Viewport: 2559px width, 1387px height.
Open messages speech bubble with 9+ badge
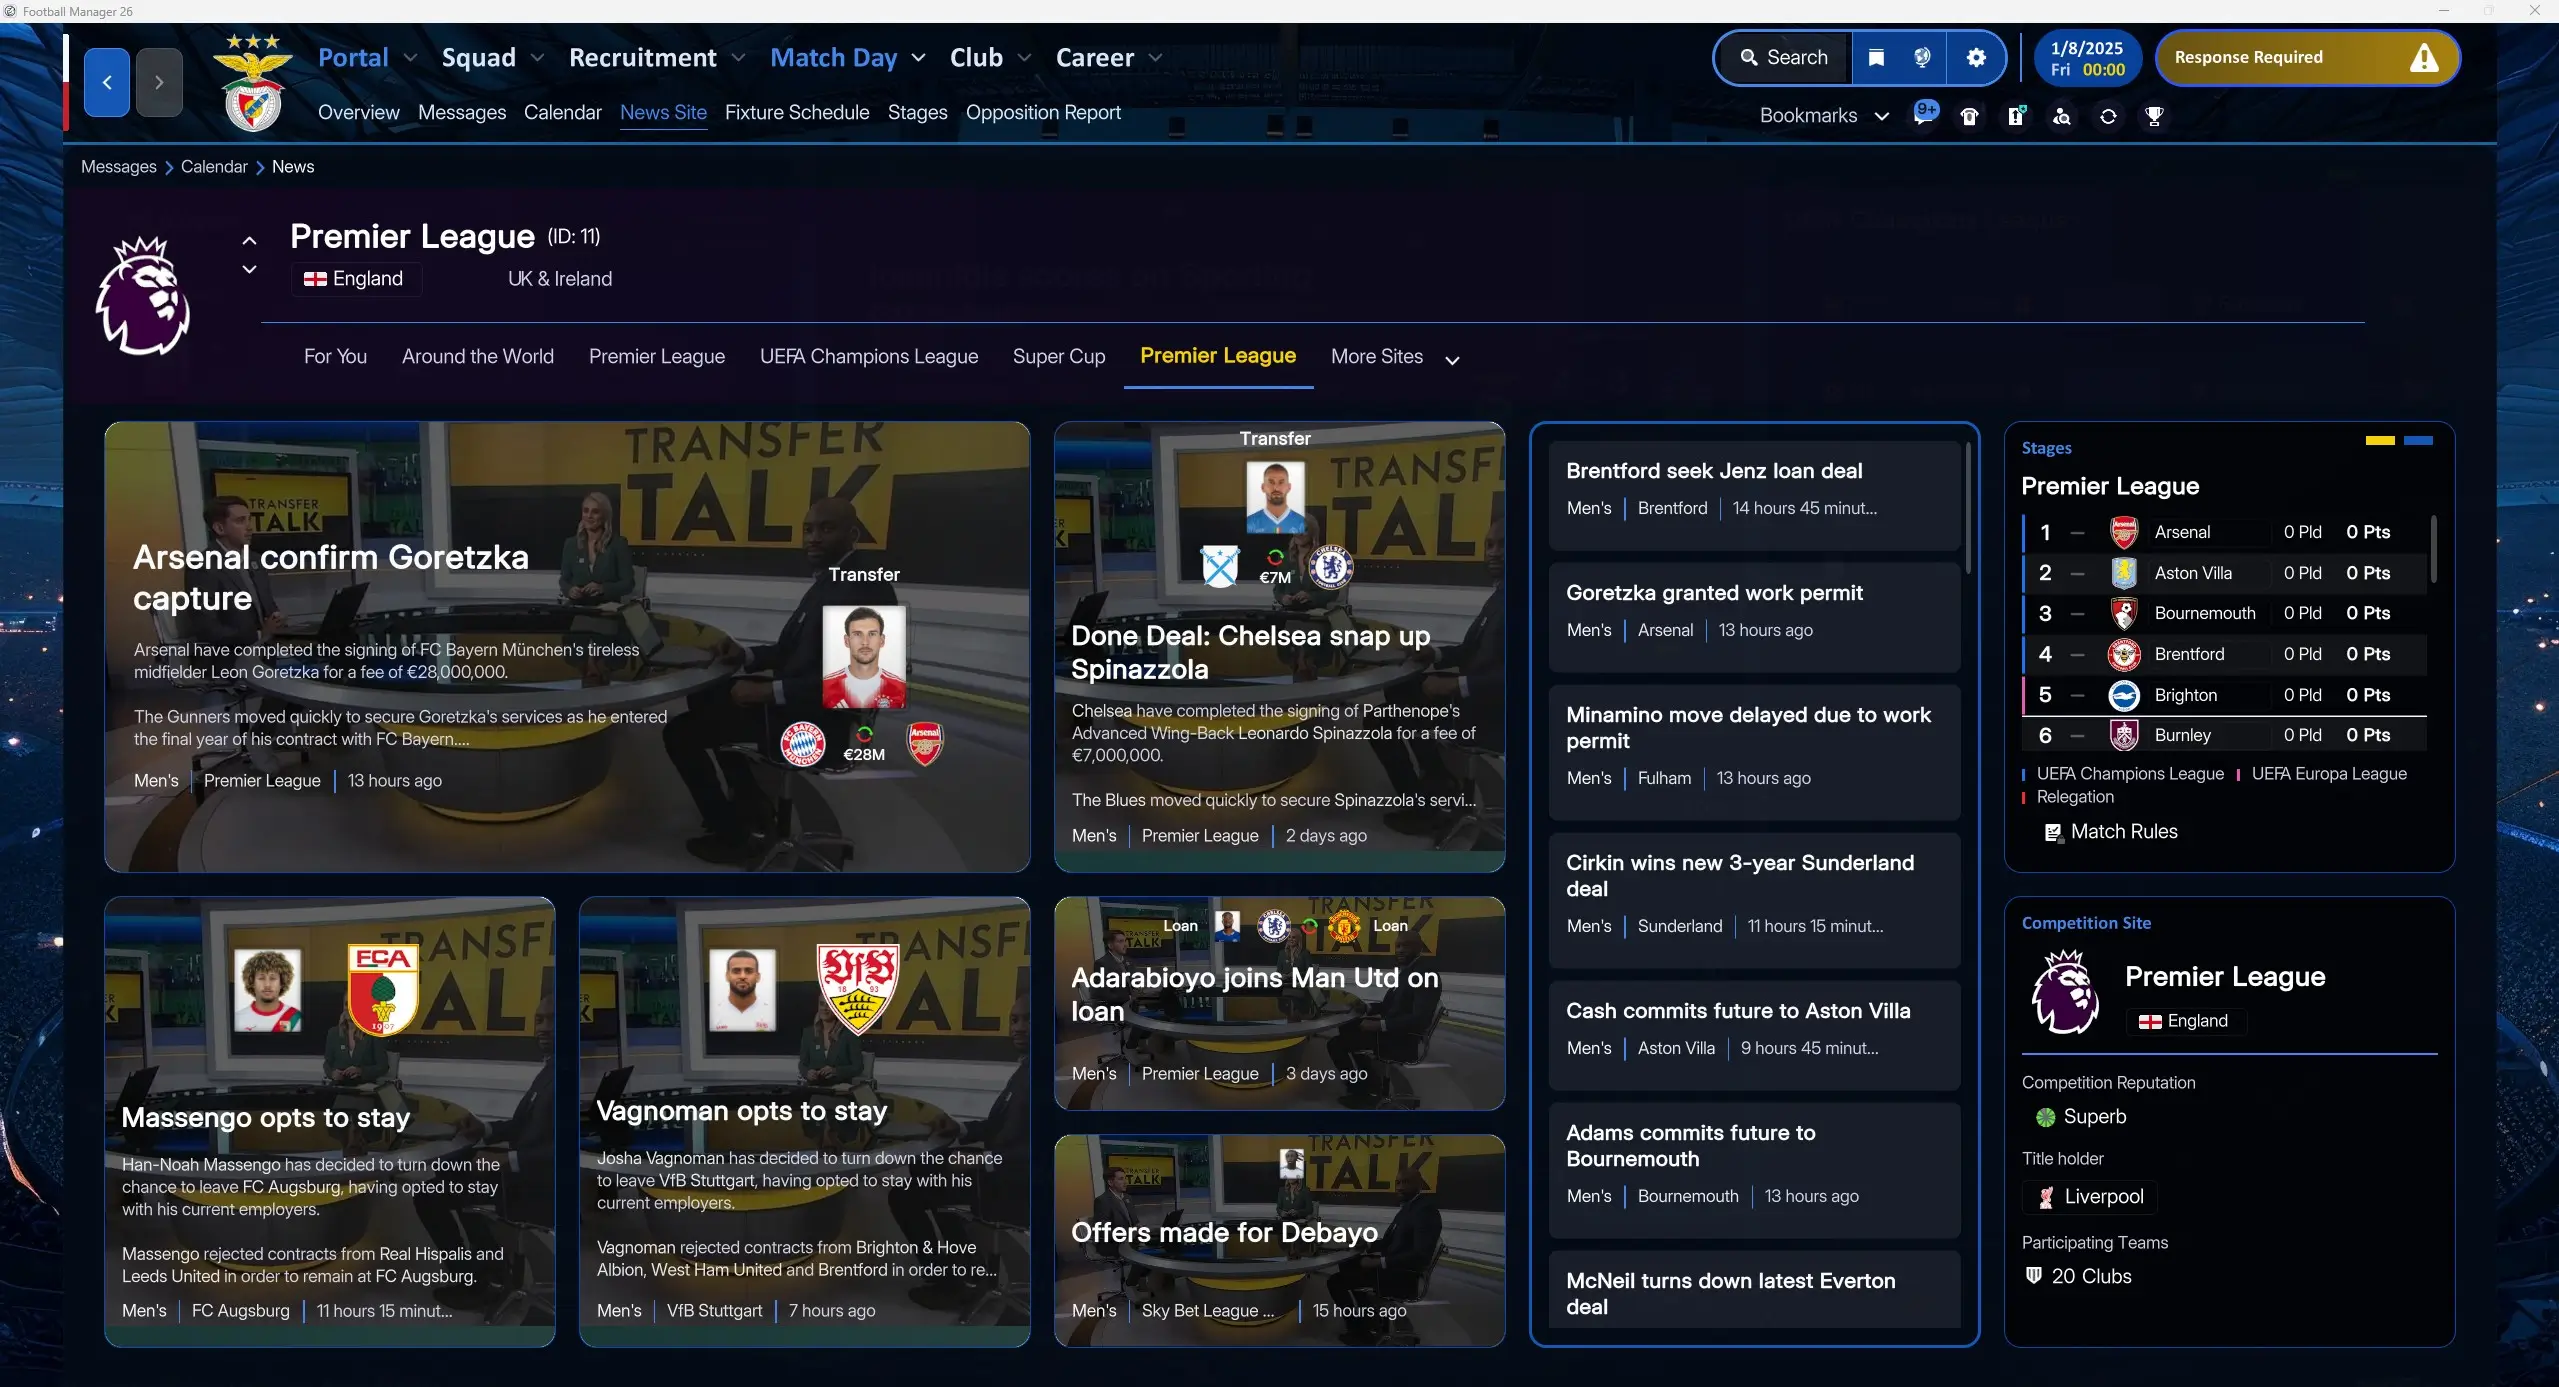tap(1924, 114)
